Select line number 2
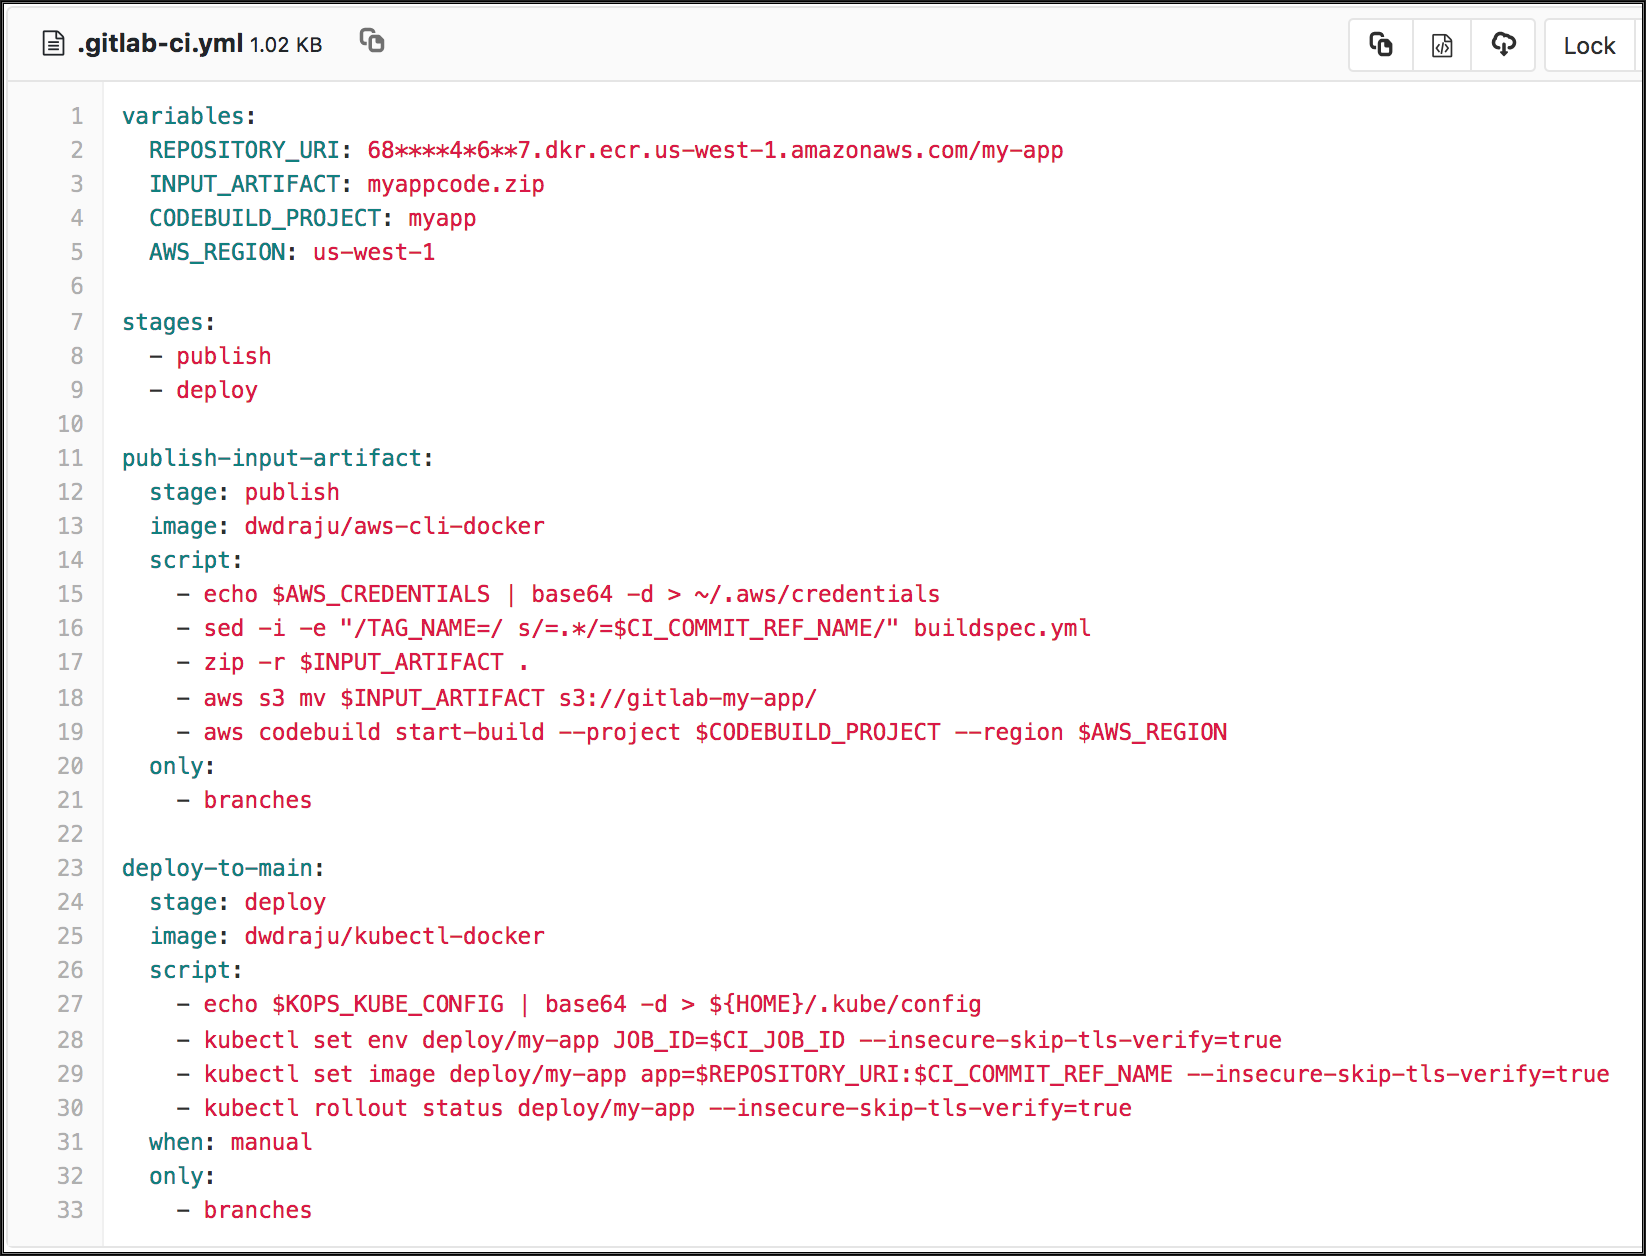 click(77, 150)
